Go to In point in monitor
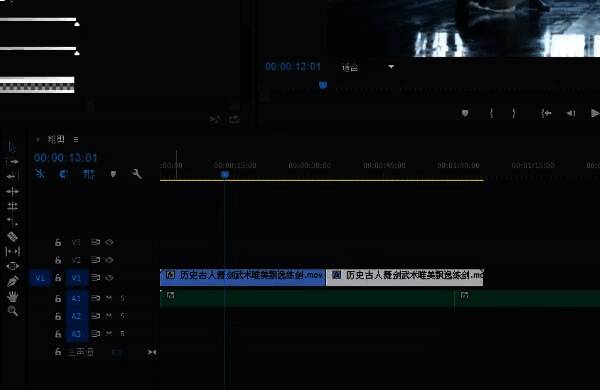This screenshot has width=600, height=390. [x=546, y=113]
